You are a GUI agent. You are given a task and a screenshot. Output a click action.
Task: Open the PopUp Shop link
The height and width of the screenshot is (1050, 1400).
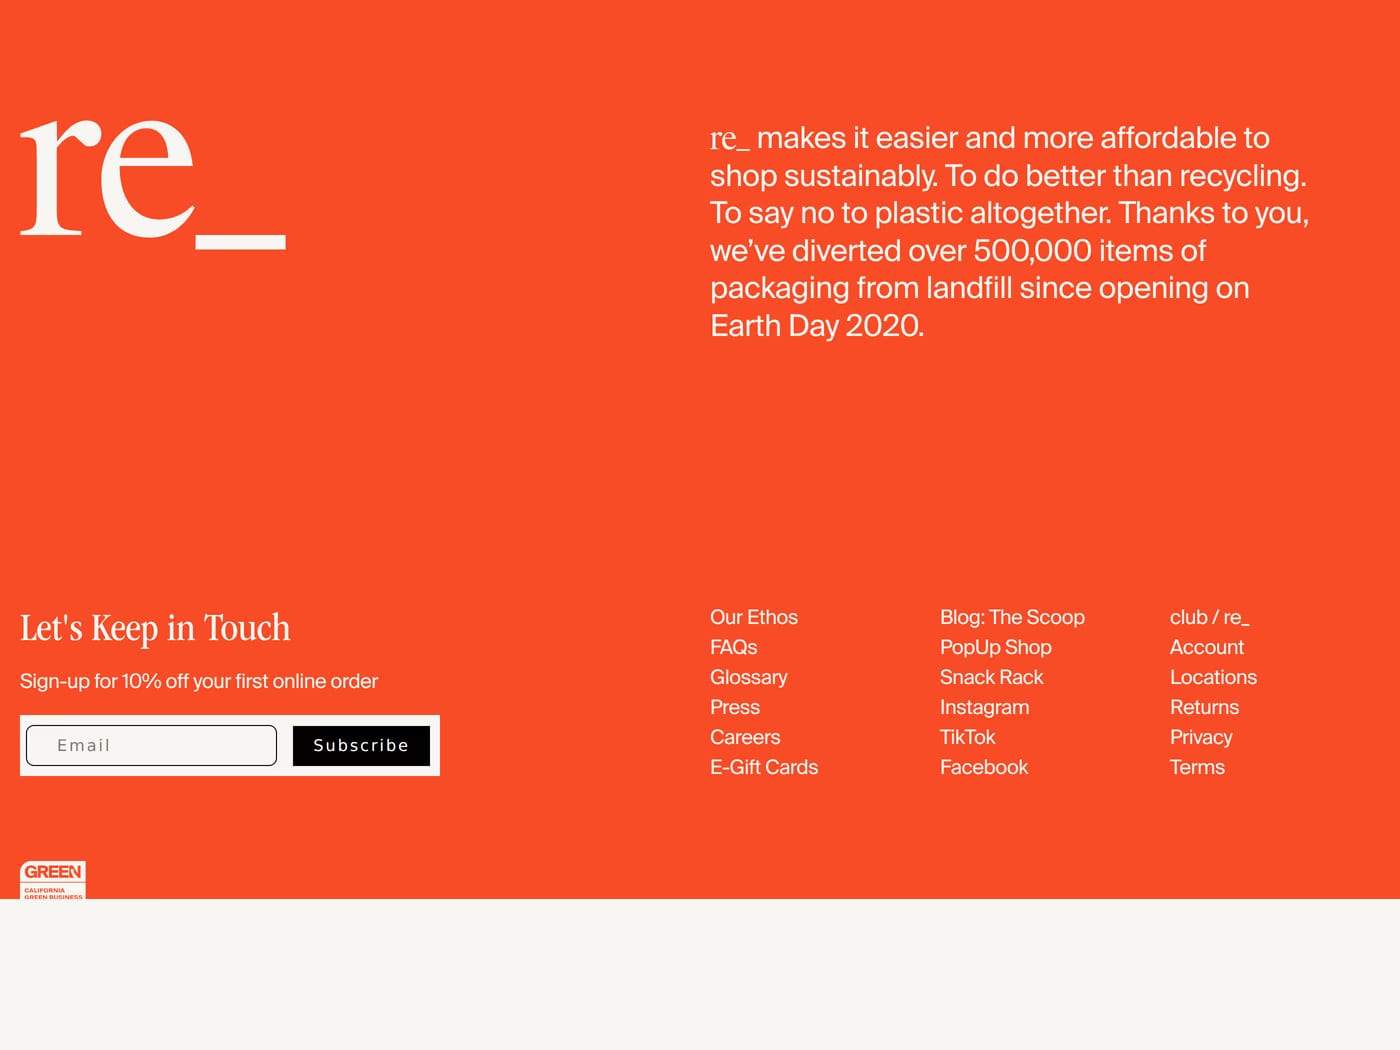(x=995, y=647)
